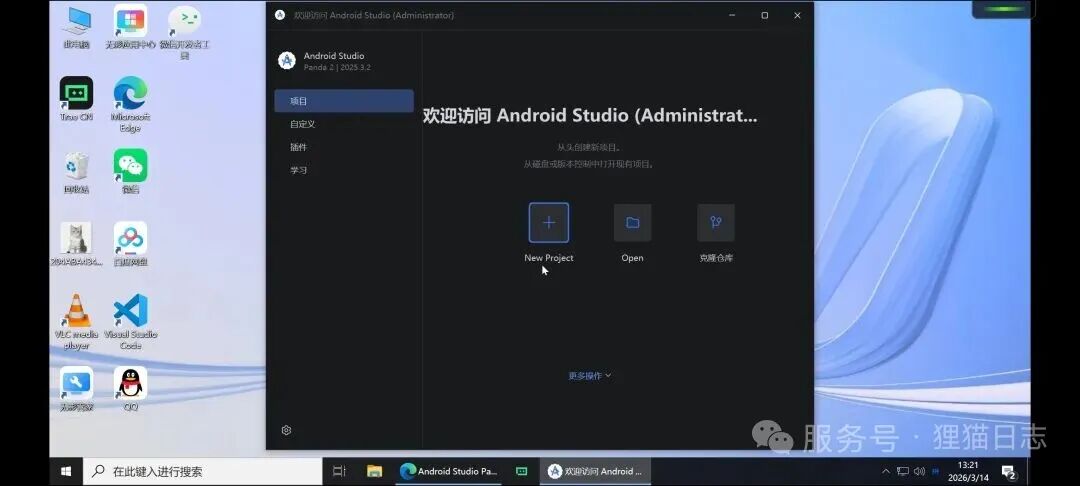Image resolution: width=1080 pixels, height=486 pixels.
Task: Click the Windows Start button
Action: coord(66,472)
